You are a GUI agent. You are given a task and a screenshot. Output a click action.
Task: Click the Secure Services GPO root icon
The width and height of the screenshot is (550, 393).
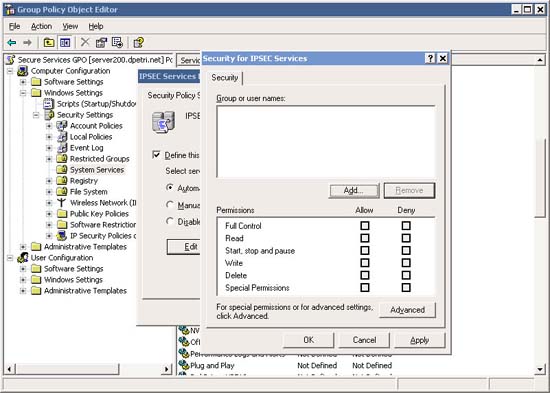(11, 60)
